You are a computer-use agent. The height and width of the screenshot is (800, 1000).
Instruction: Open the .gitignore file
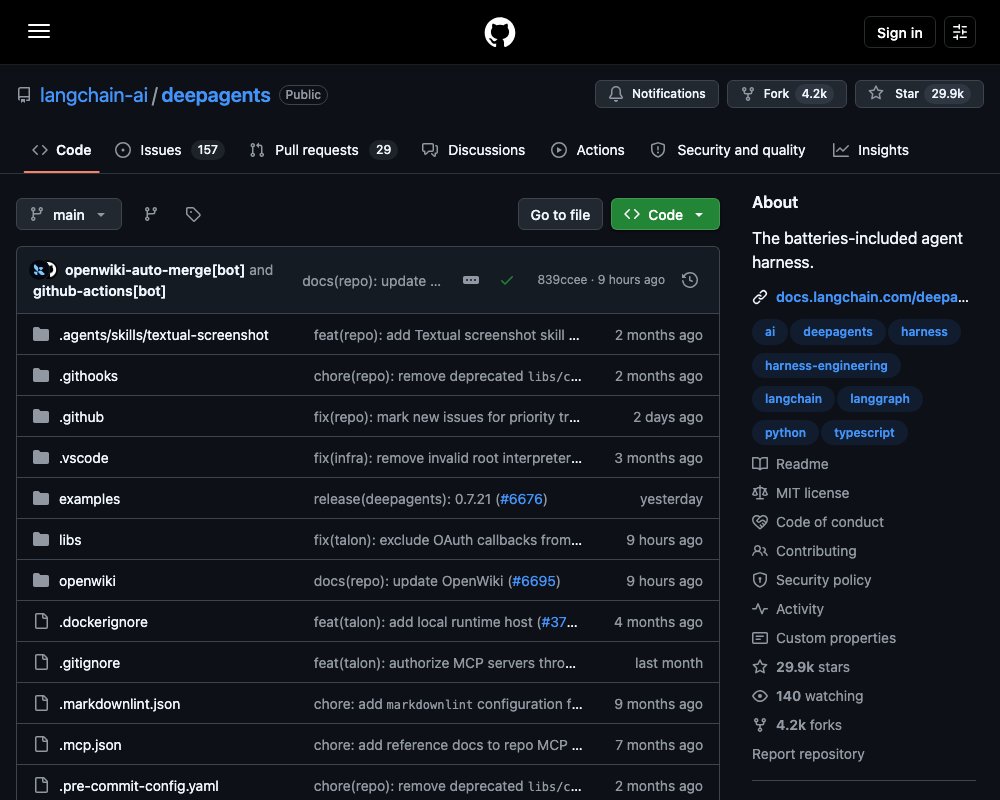coord(89,663)
